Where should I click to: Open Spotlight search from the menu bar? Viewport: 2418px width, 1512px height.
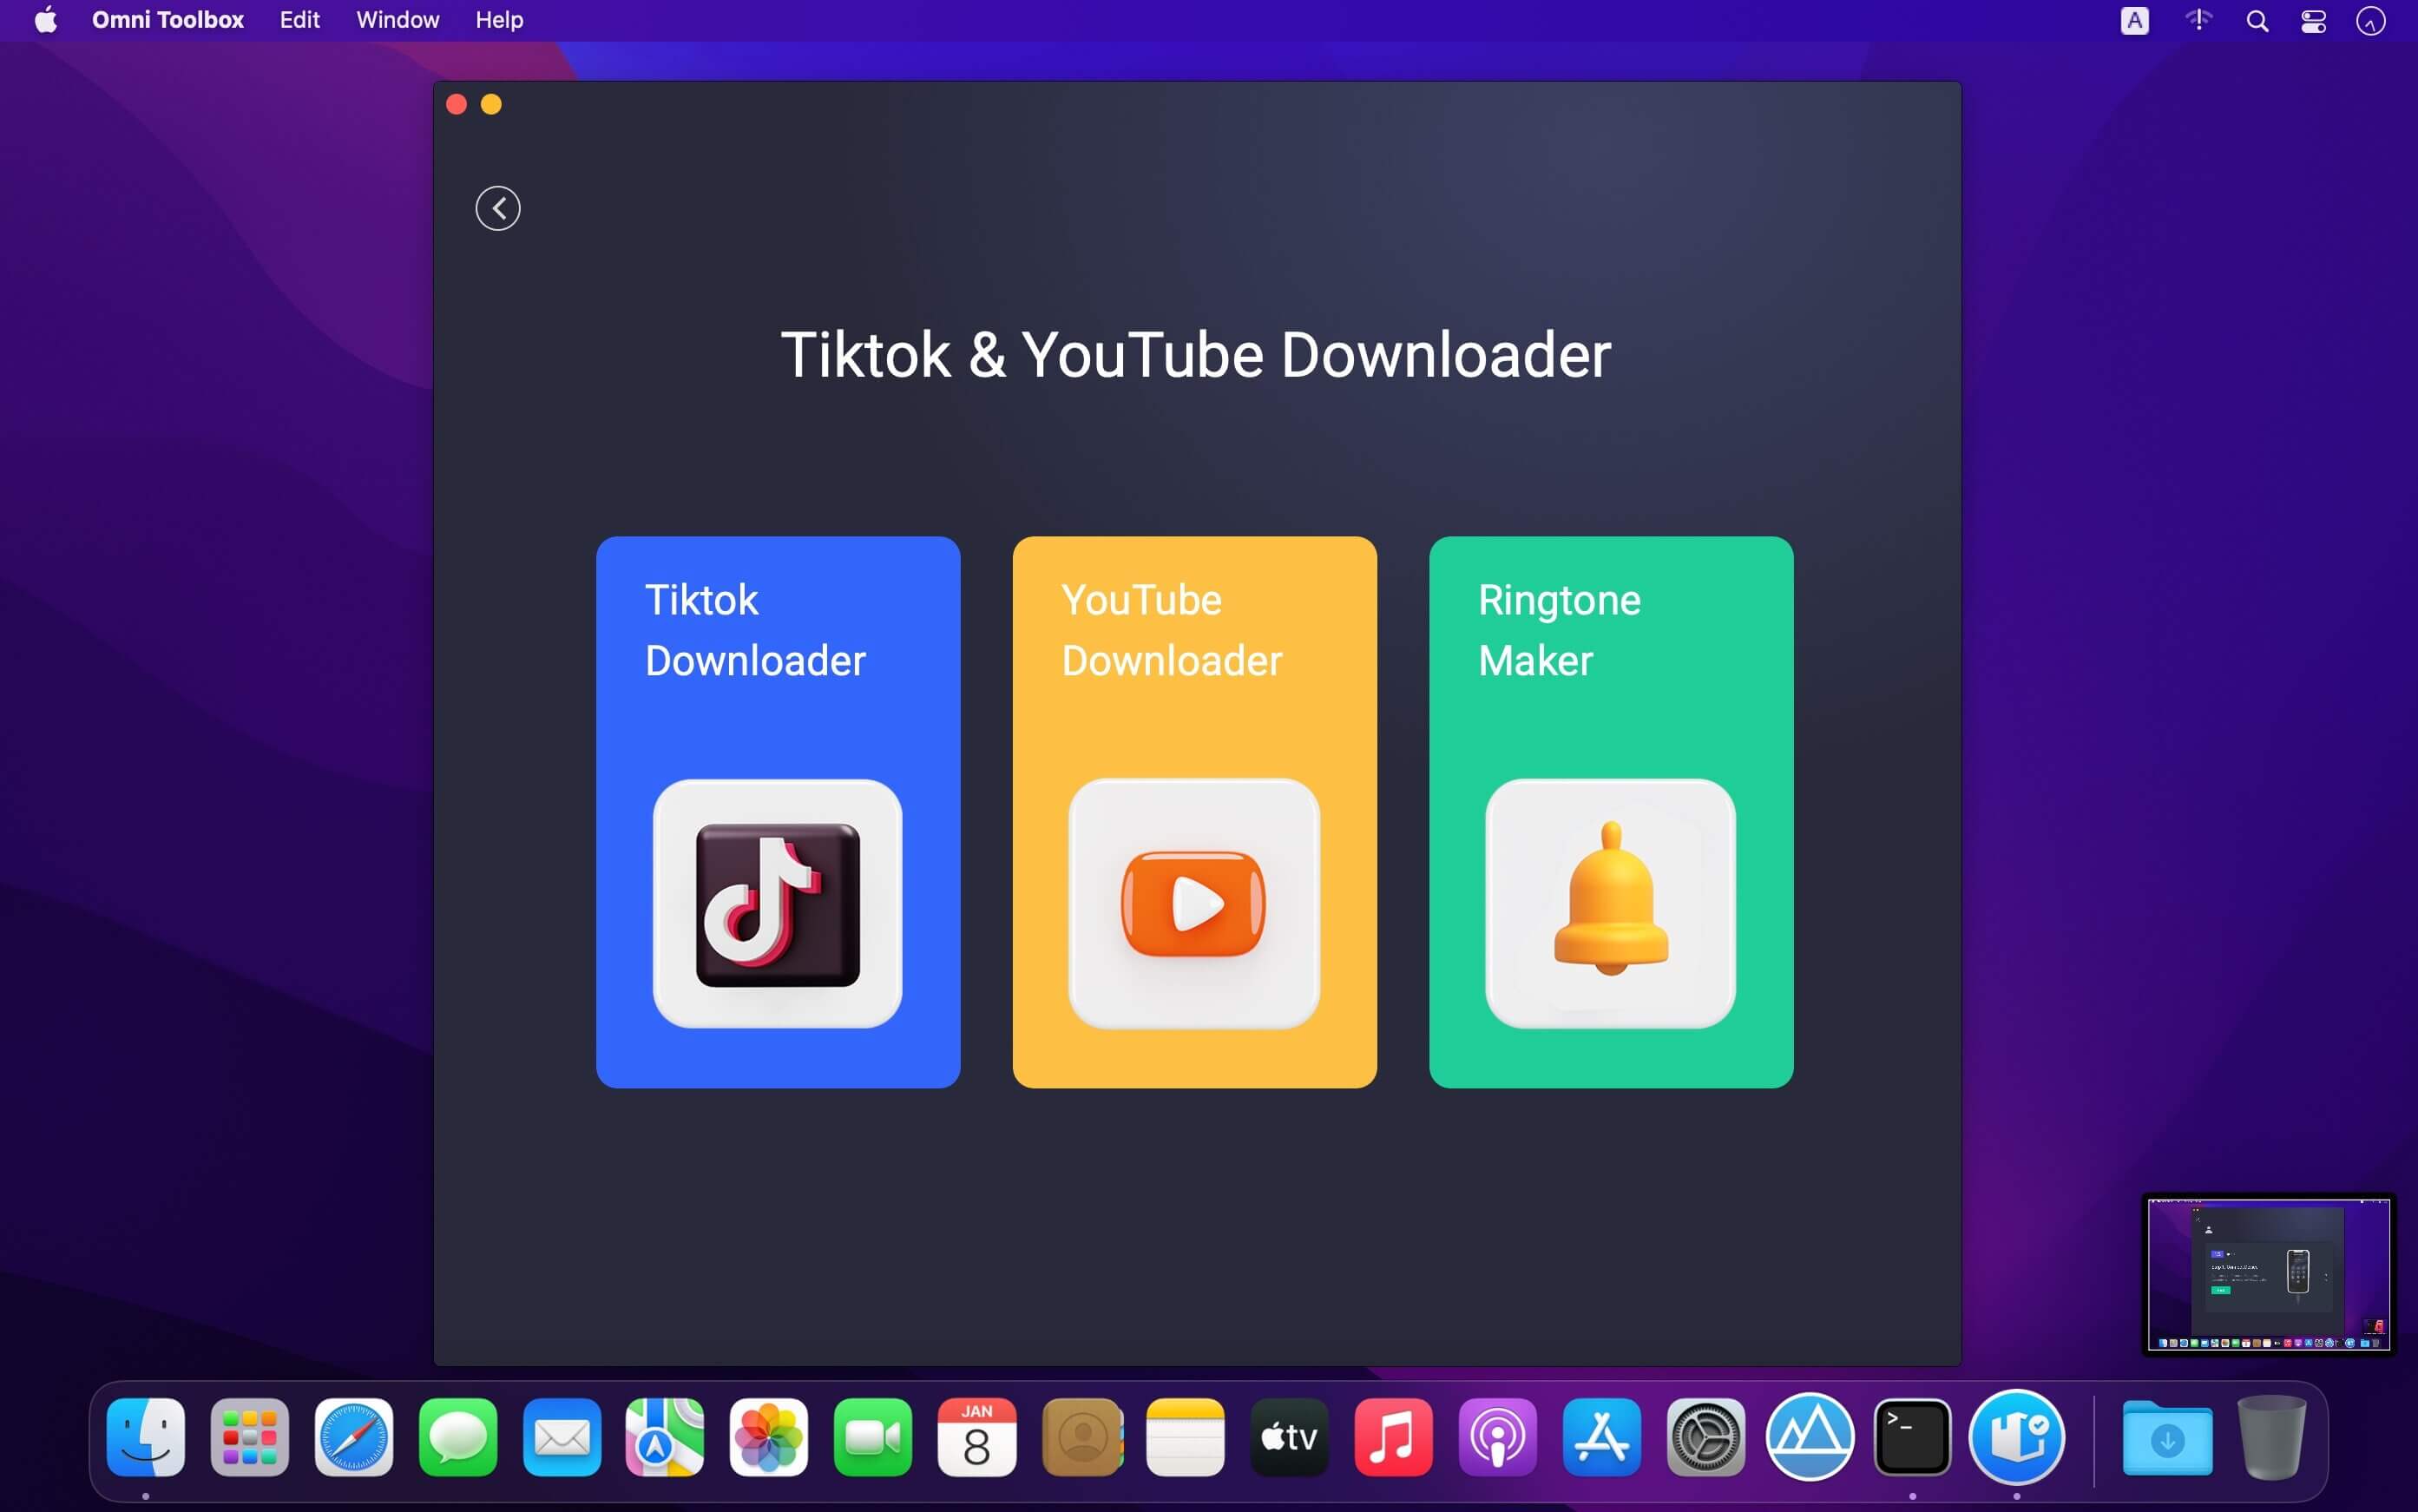(x=2257, y=19)
